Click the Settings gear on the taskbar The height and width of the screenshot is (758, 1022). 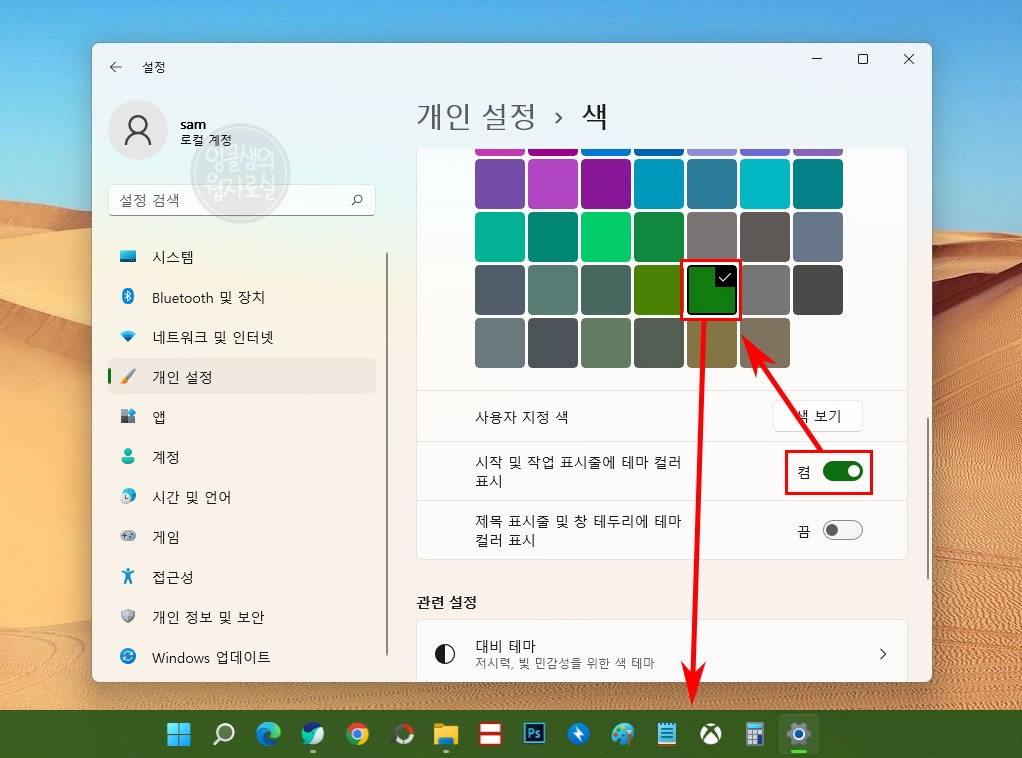[x=798, y=735]
